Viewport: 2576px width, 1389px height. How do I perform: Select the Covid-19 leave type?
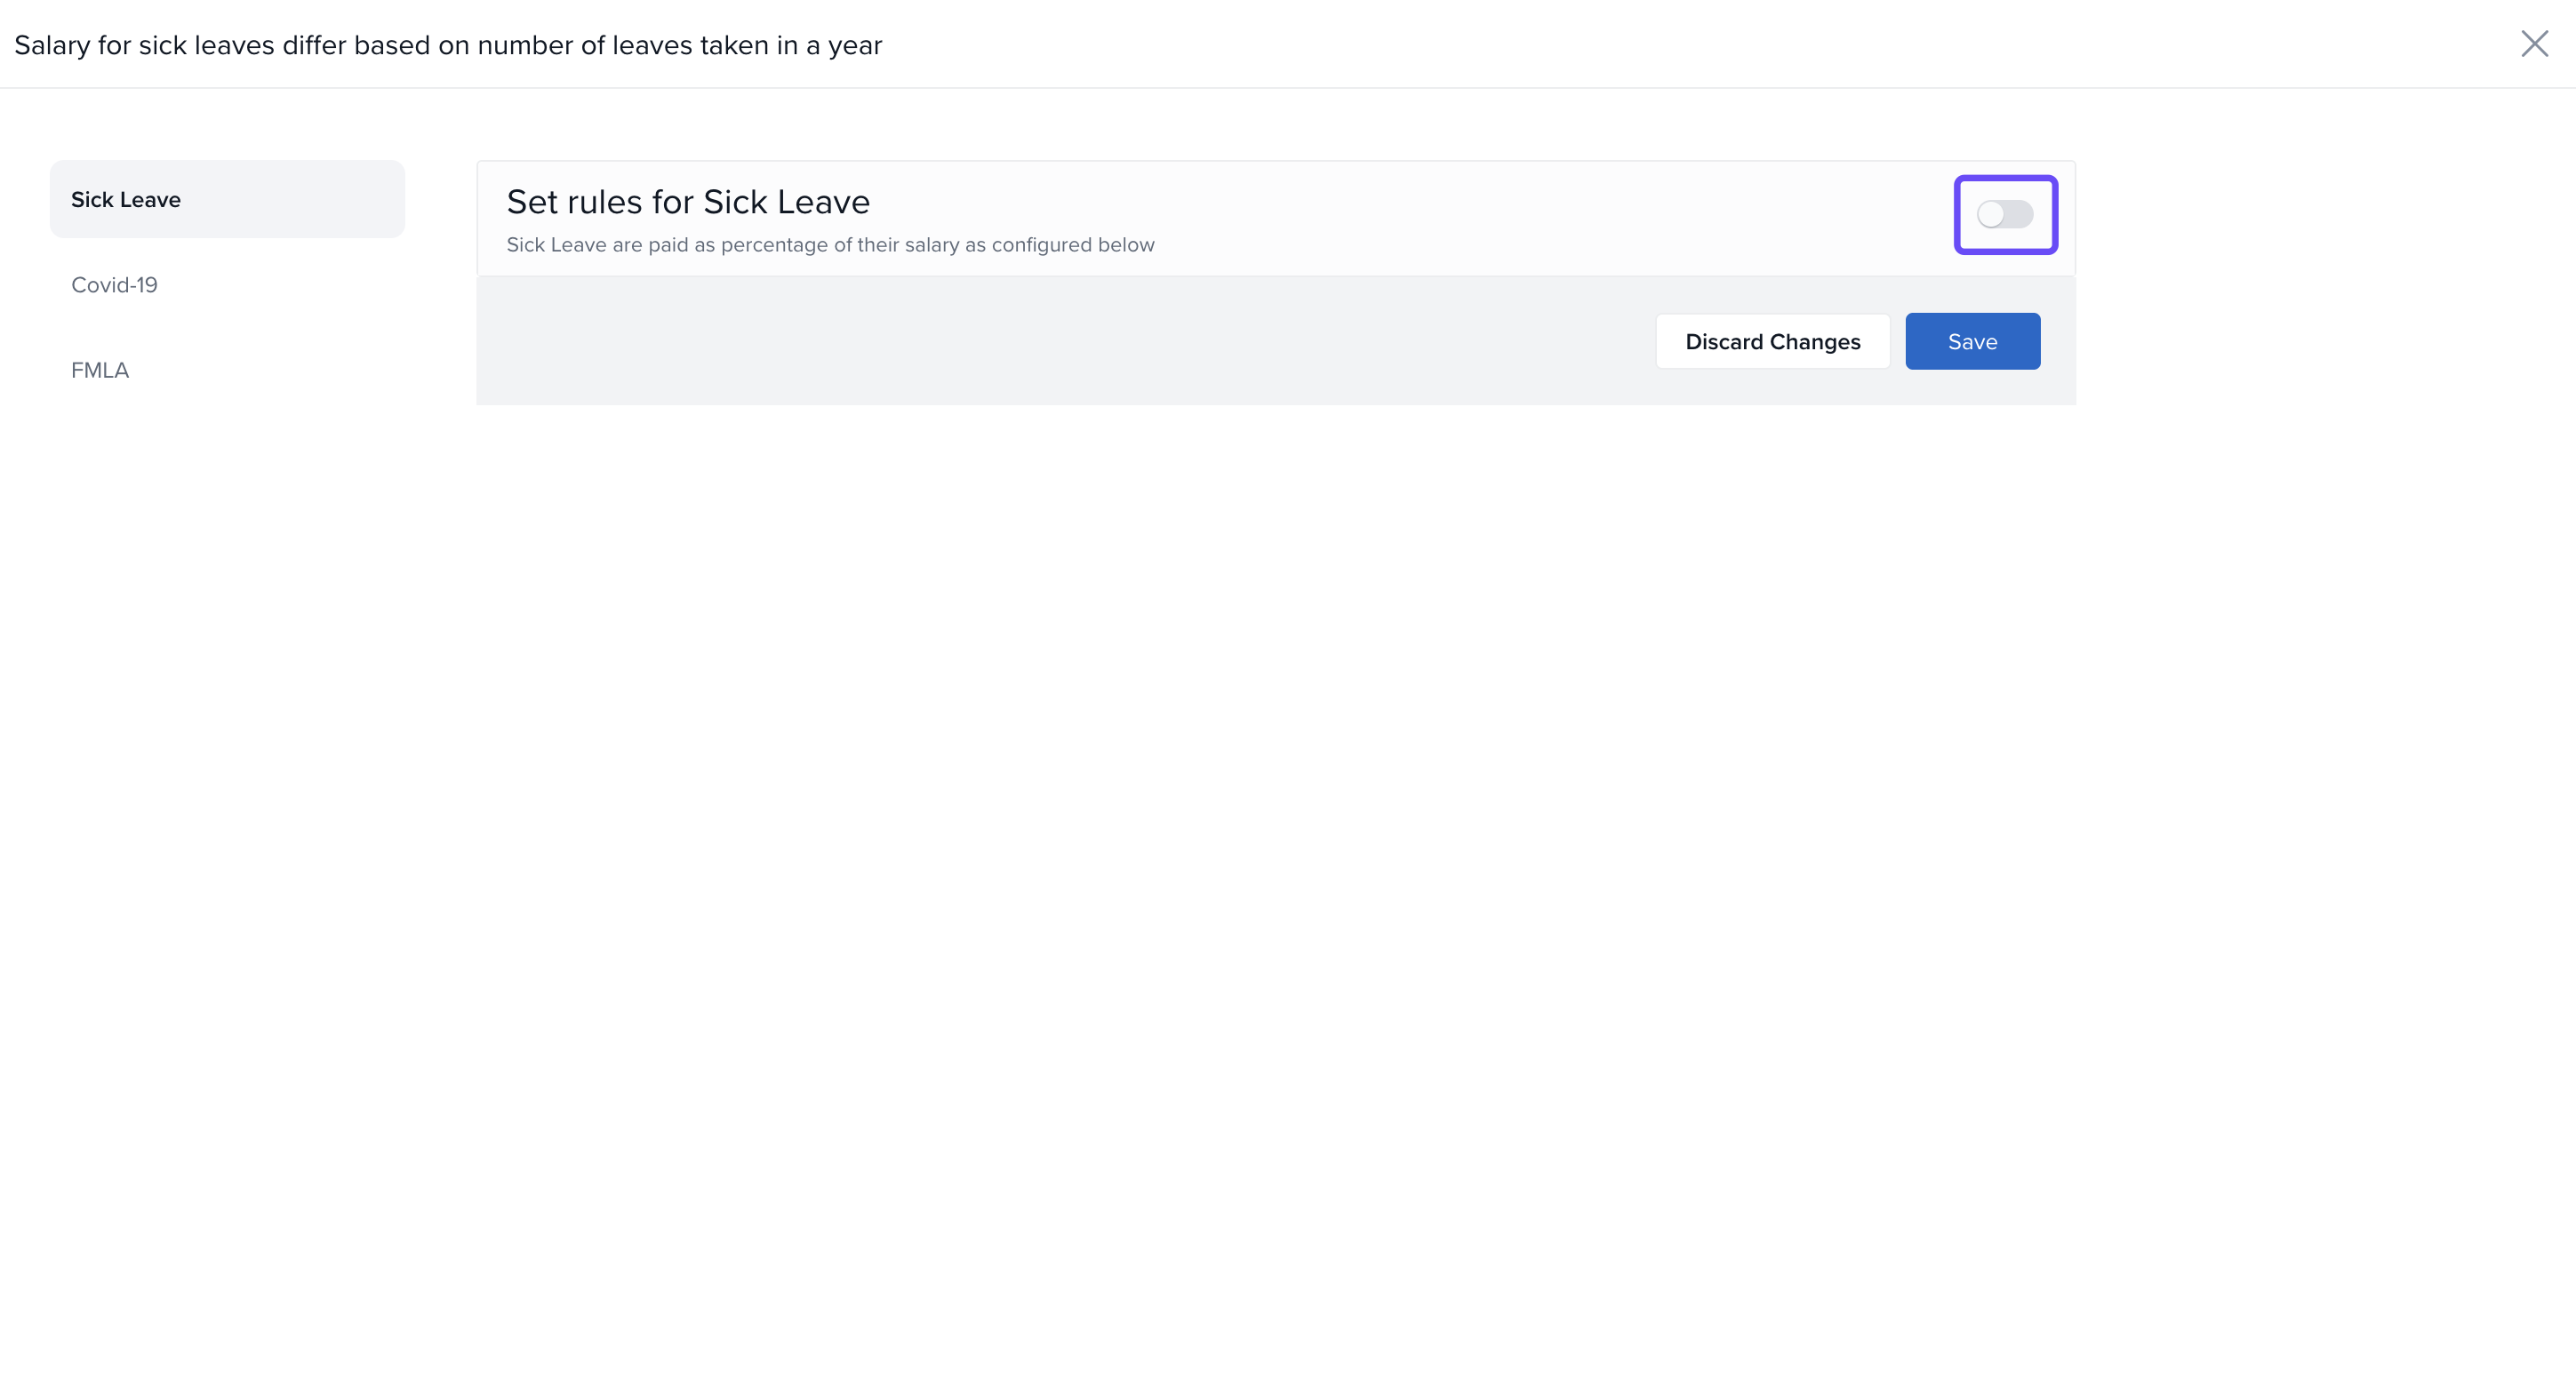point(114,285)
